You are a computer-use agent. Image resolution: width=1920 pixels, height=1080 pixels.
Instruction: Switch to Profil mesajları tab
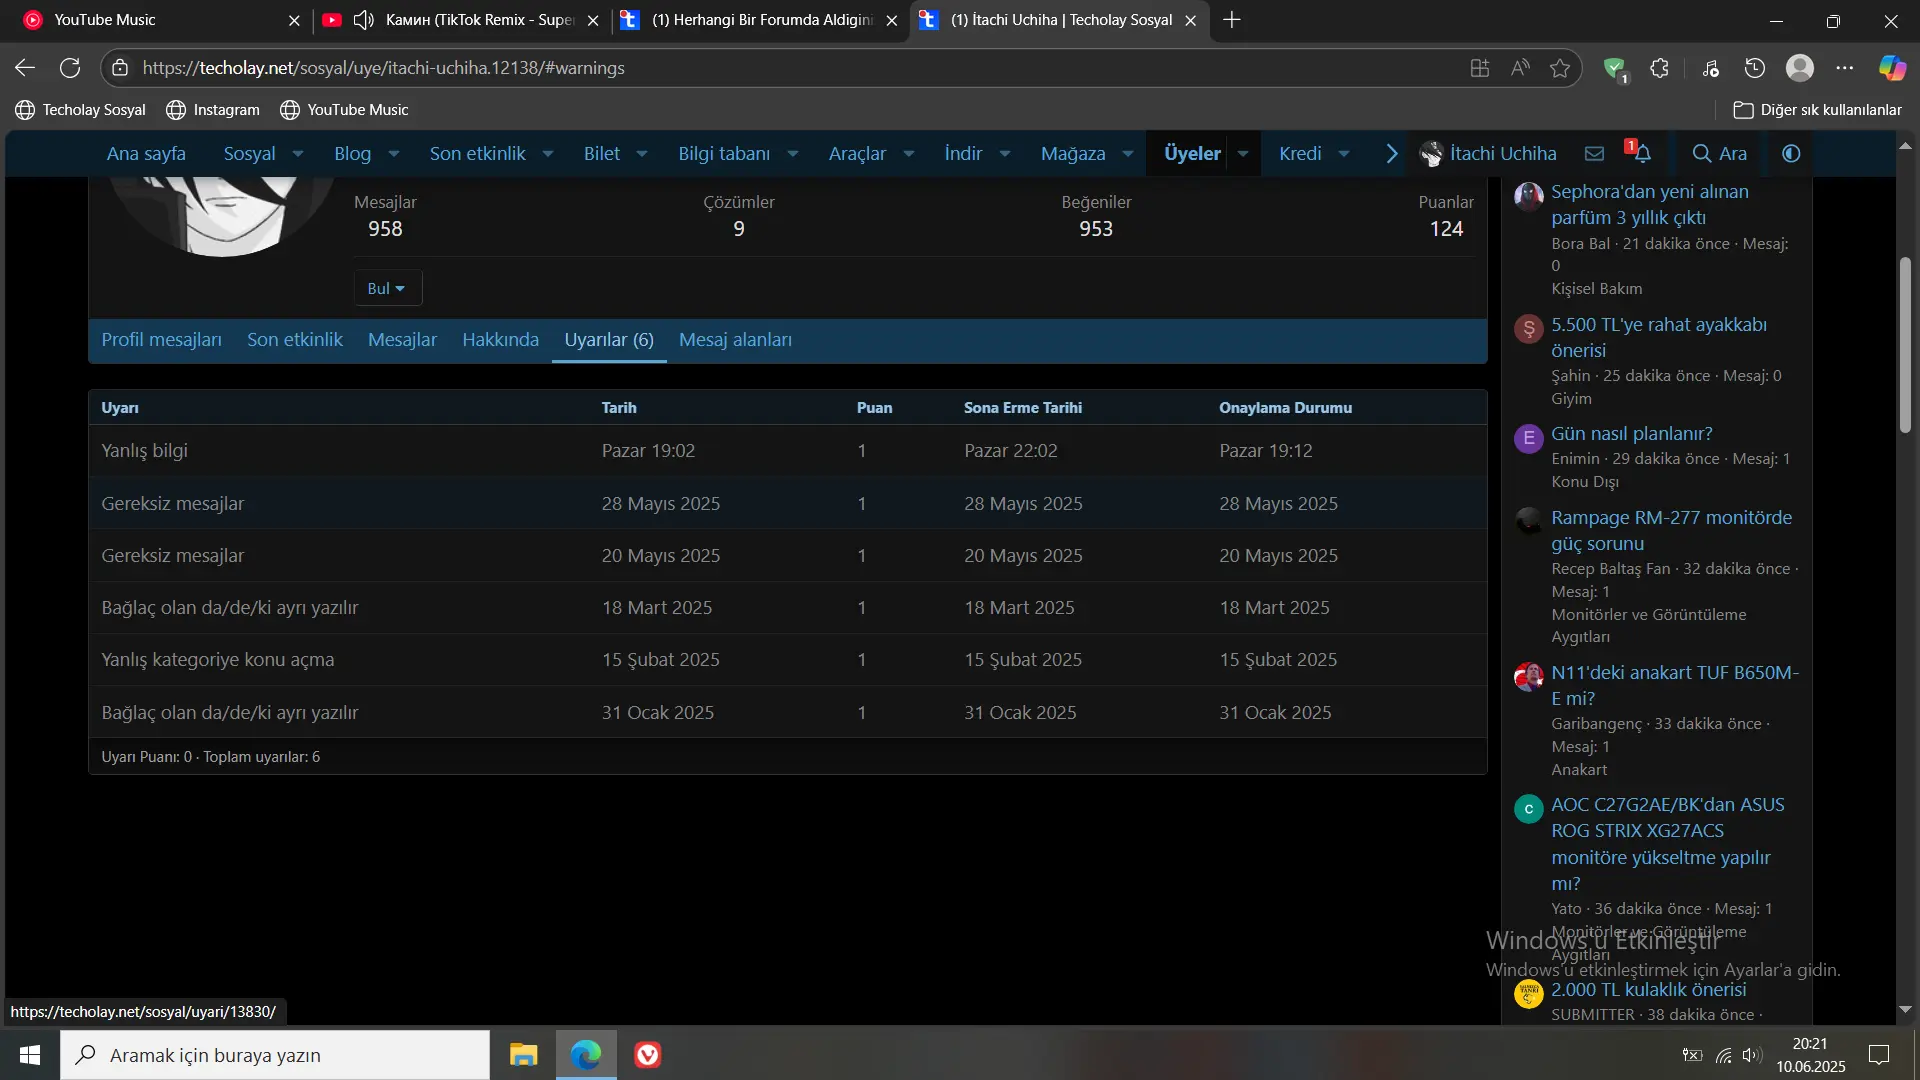tap(161, 340)
